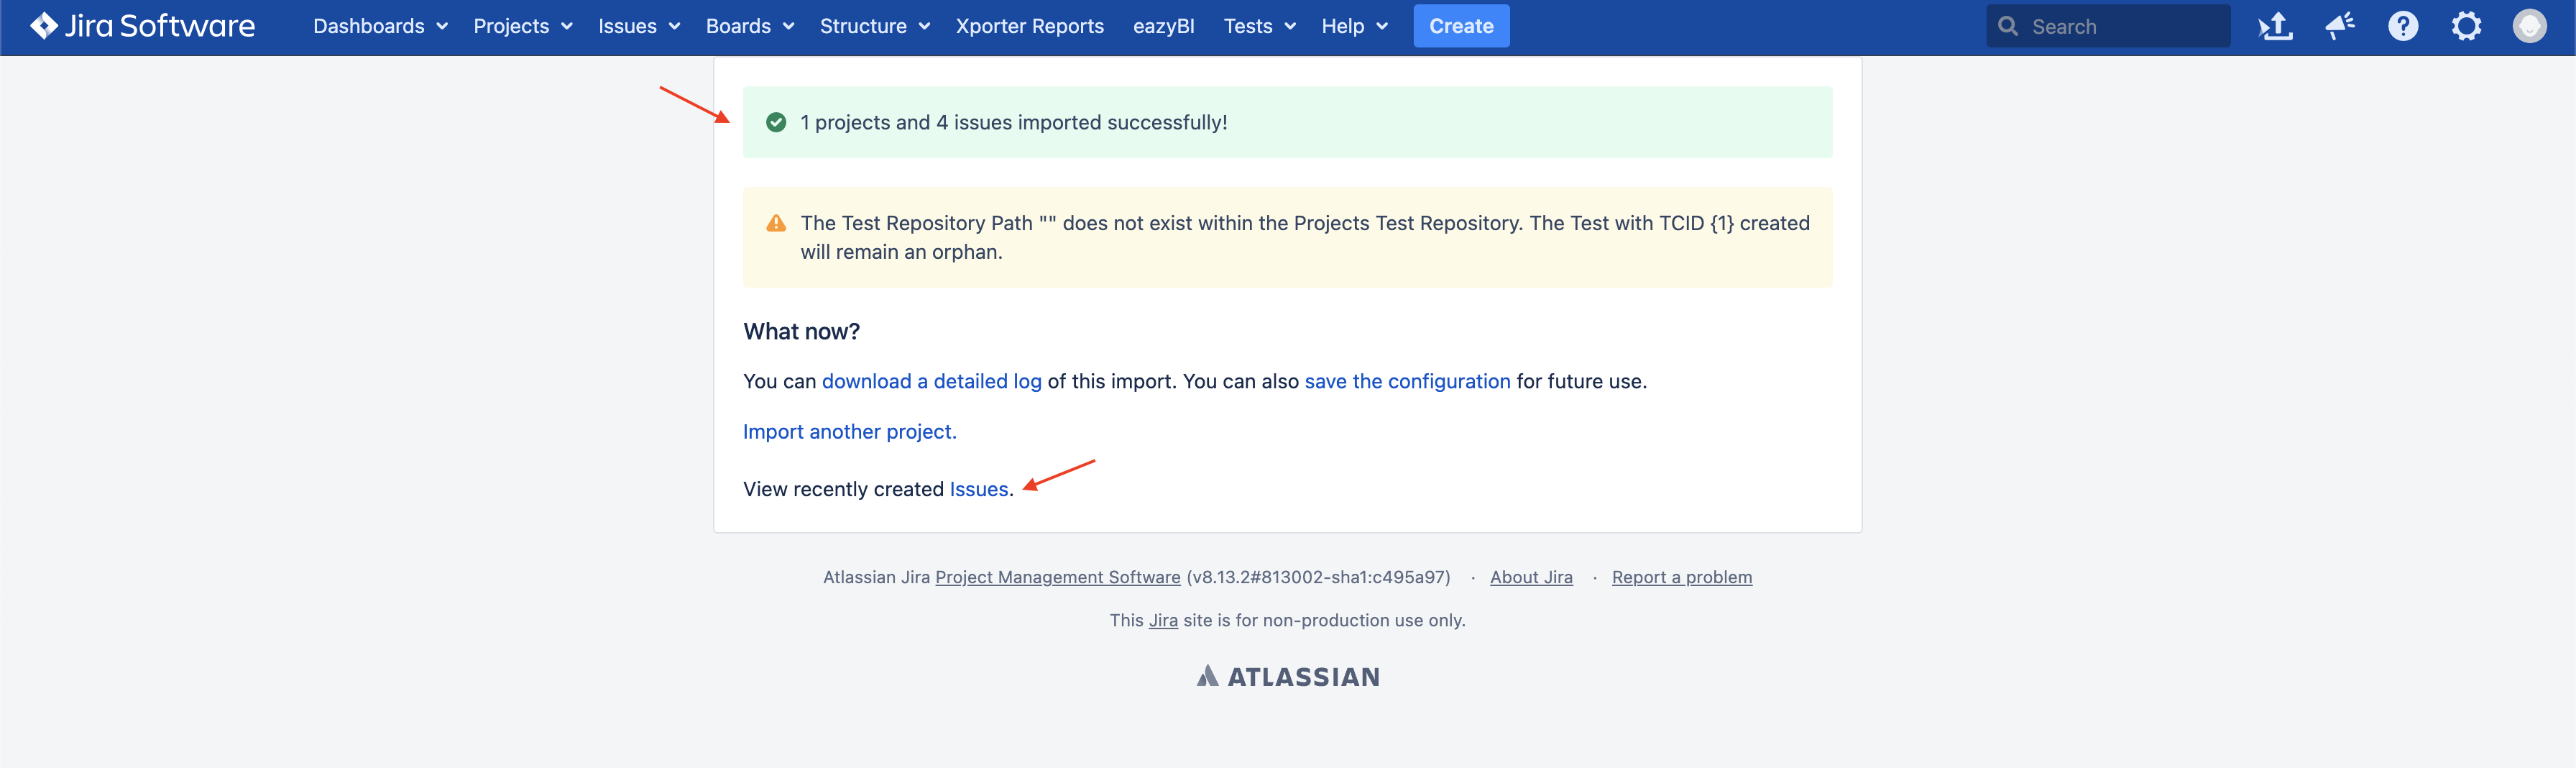
Task: Click the green success checkmark icon
Action: pyautogui.click(x=776, y=122)
